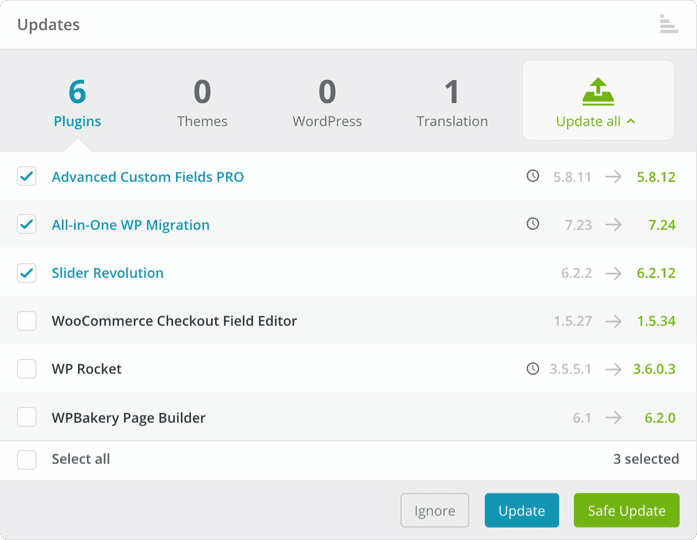Switch to the Themes tab
This screenshot has height=540, width=697.
tap(202, 103)
